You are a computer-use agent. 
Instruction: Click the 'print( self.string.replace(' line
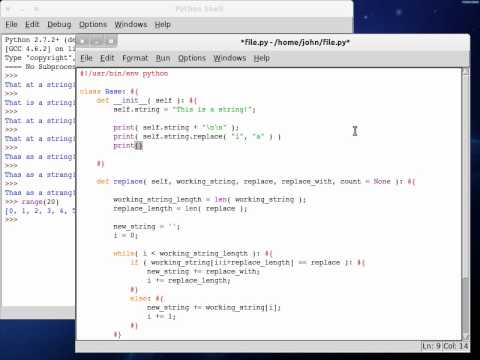click(x=197, y=136)
